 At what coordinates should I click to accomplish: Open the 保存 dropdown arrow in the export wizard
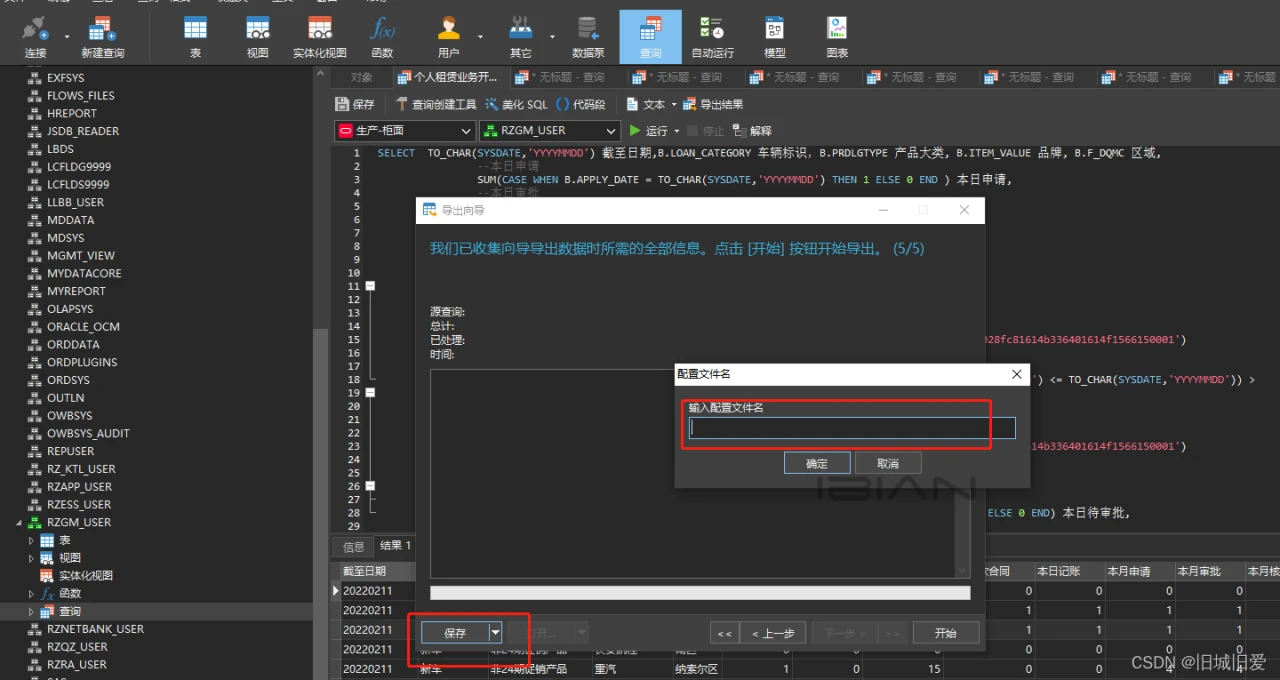[x=495, y=632]
